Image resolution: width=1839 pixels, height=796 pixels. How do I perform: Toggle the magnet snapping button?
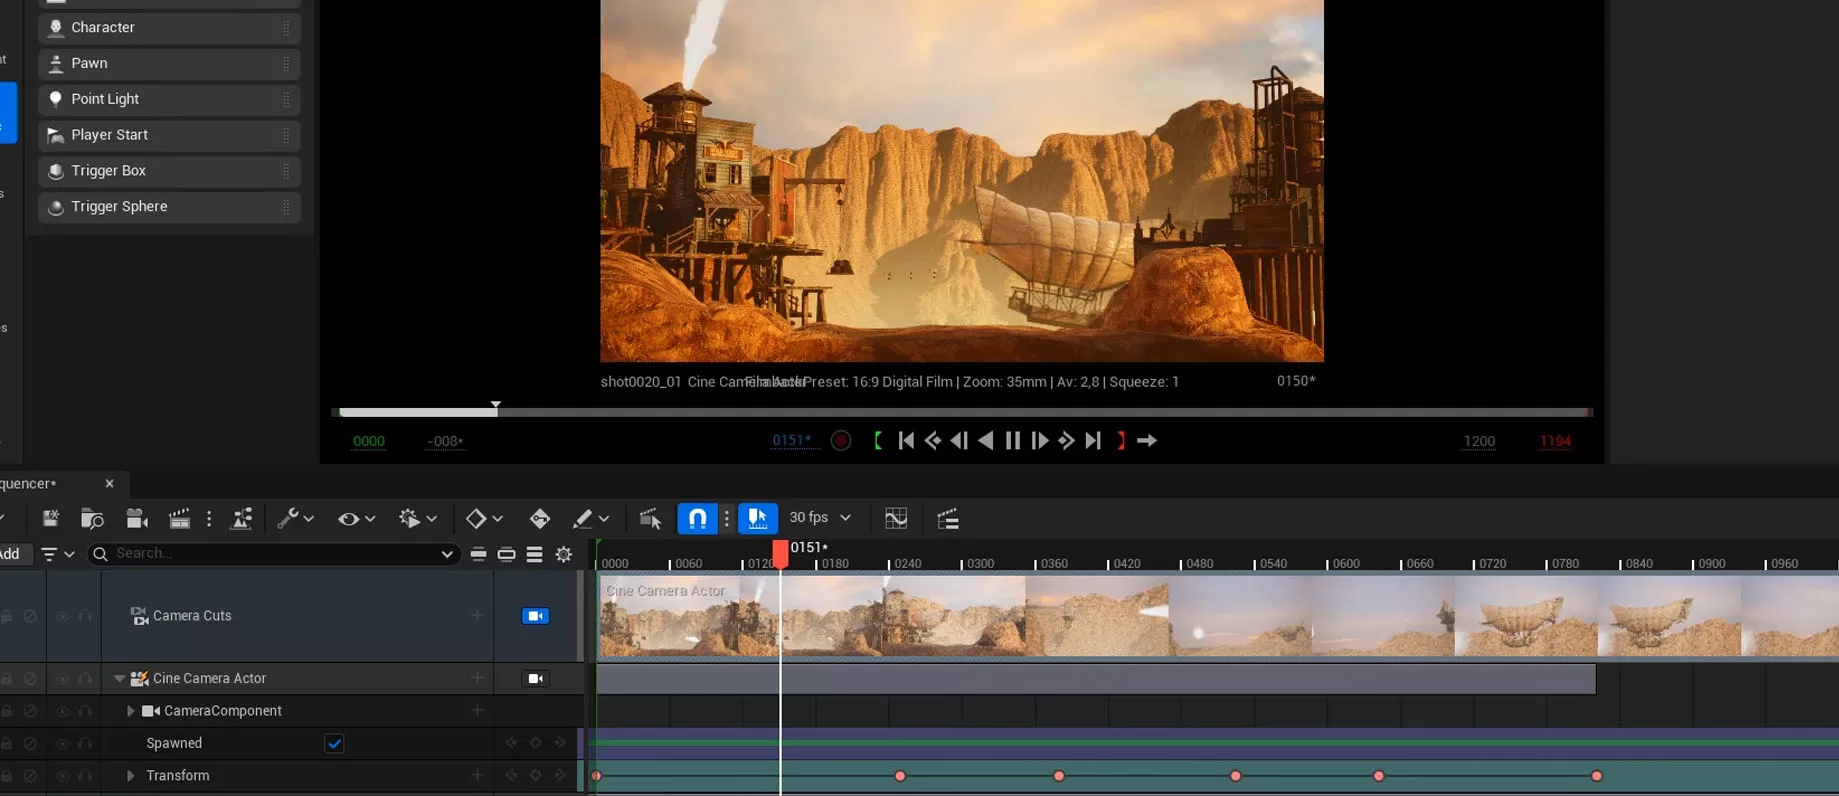point(697,518)
